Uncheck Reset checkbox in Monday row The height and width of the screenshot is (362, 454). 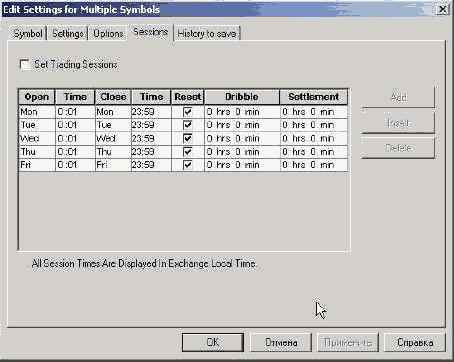click(188, 112)
